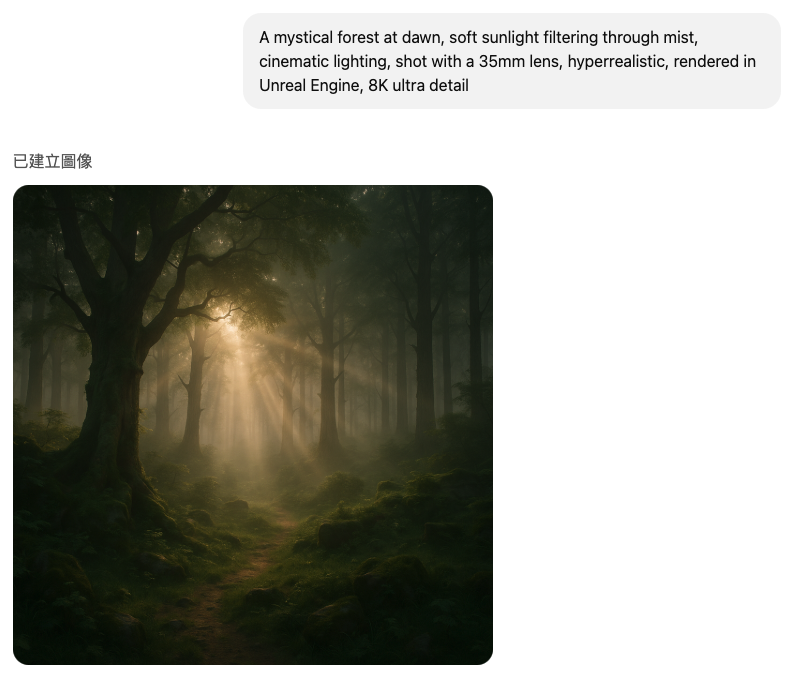
Task: Click 'soft sunlight filtering through mist' phrase
Action: click(573, 37)
